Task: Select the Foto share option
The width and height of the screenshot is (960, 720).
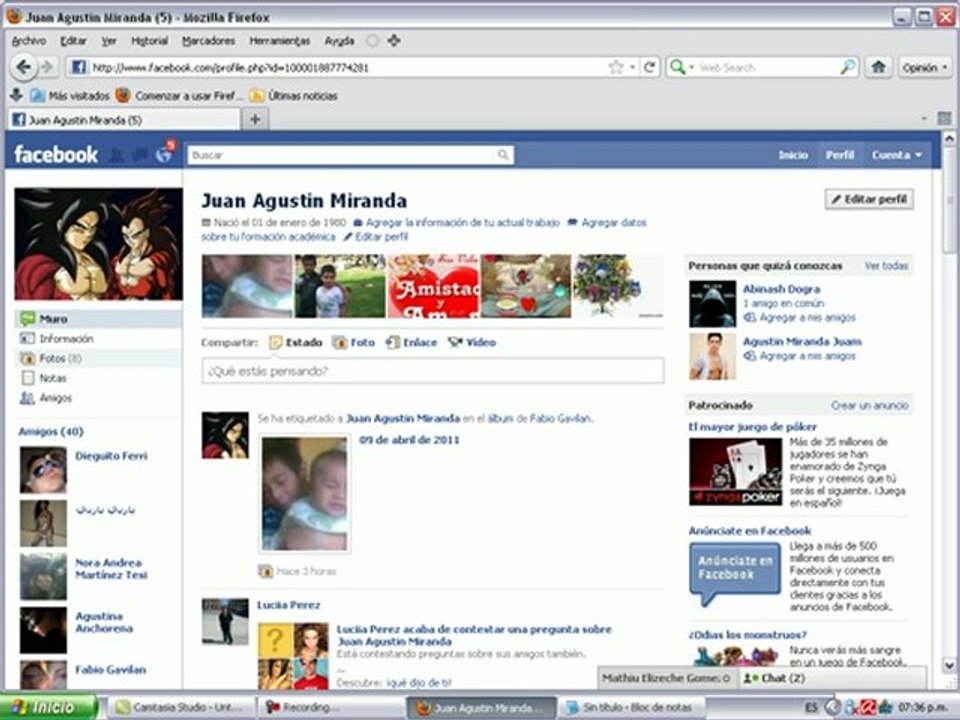Action: [x=353, y=342]
